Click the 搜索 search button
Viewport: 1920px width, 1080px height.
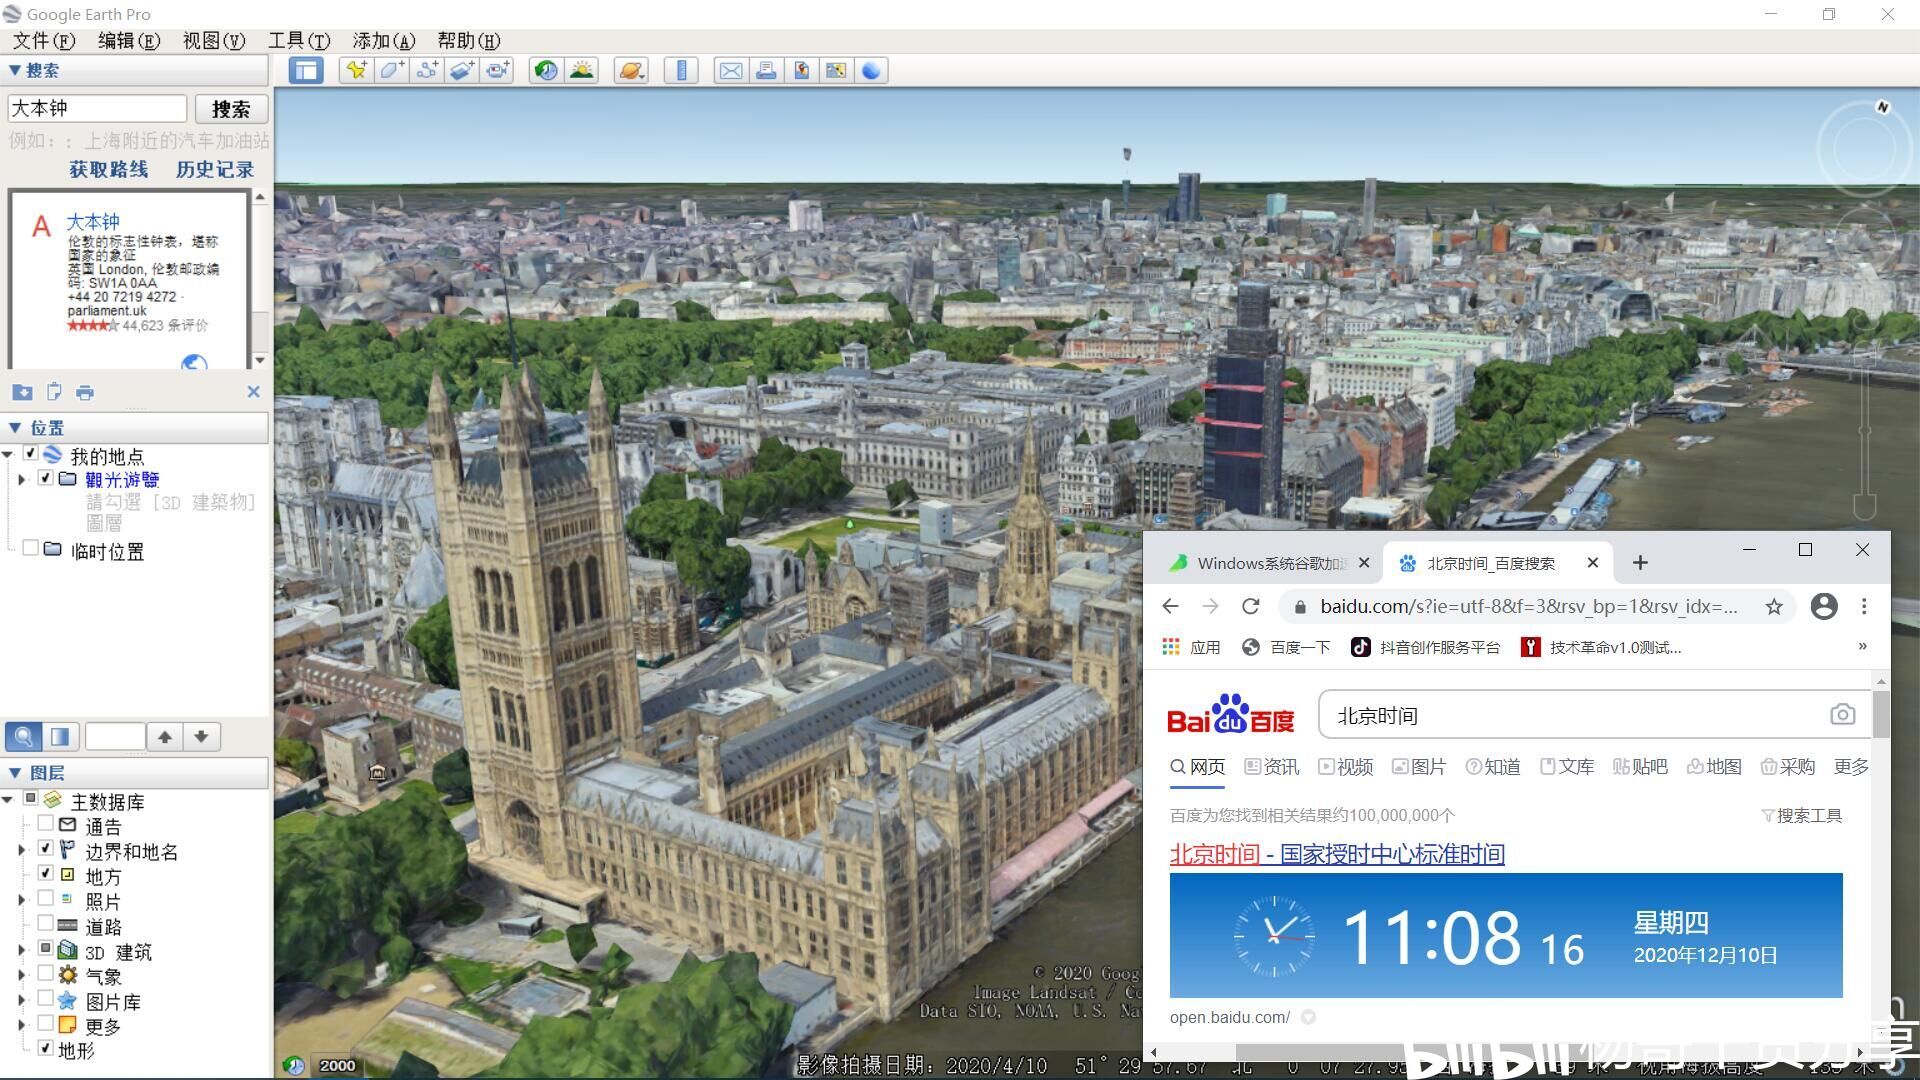tap(231, 109)
